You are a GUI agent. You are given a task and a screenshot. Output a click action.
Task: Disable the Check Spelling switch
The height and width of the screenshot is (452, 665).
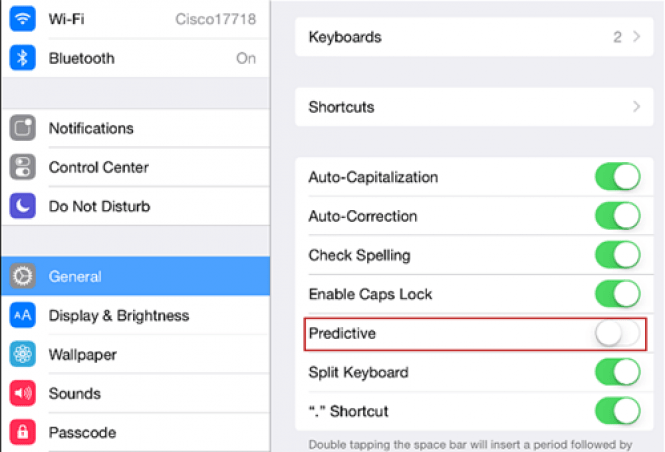618,255
